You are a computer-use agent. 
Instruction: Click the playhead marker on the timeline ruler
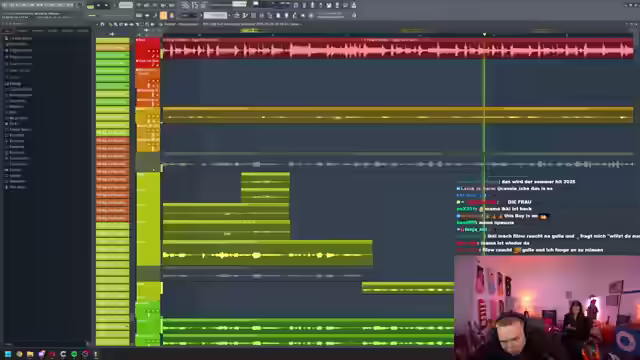pos(484,34)
